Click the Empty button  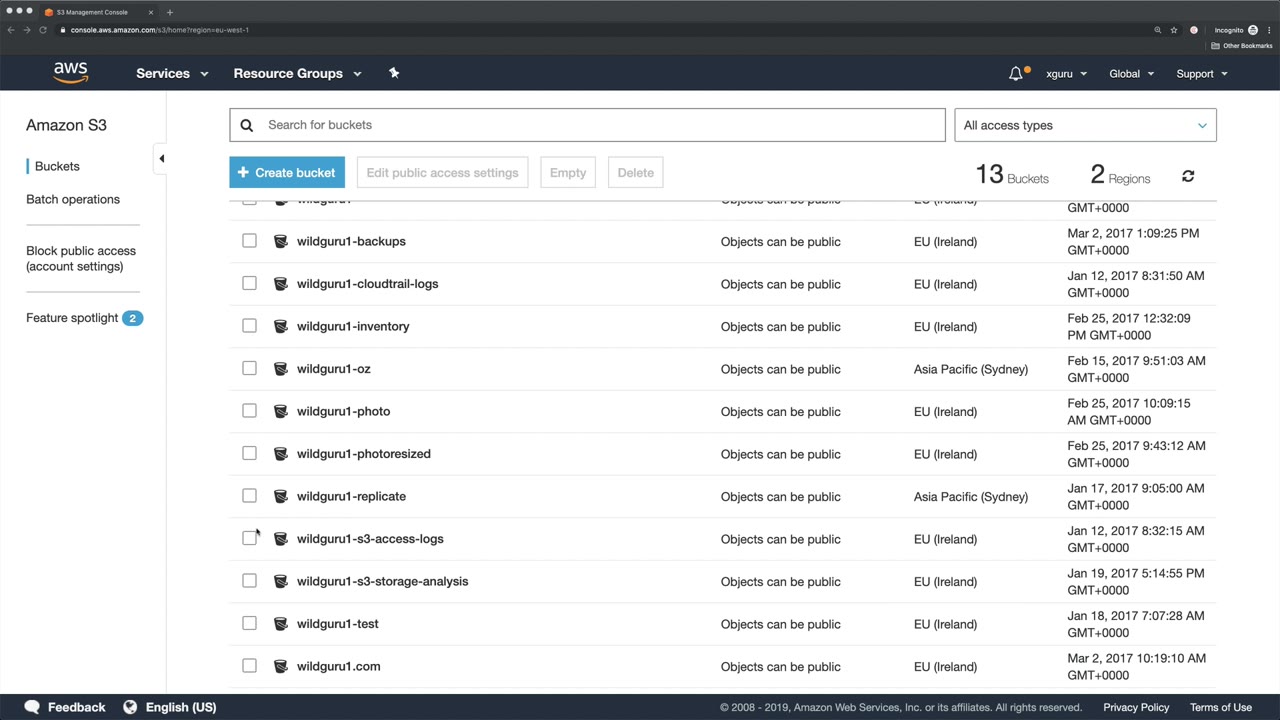click(568, 172)
